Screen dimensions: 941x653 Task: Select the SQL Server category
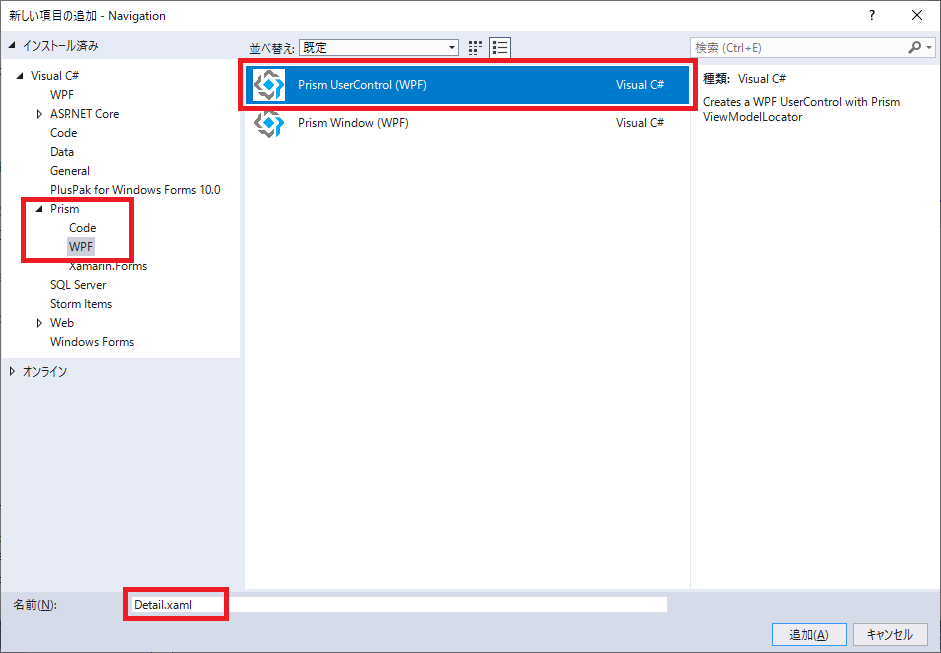78,284
